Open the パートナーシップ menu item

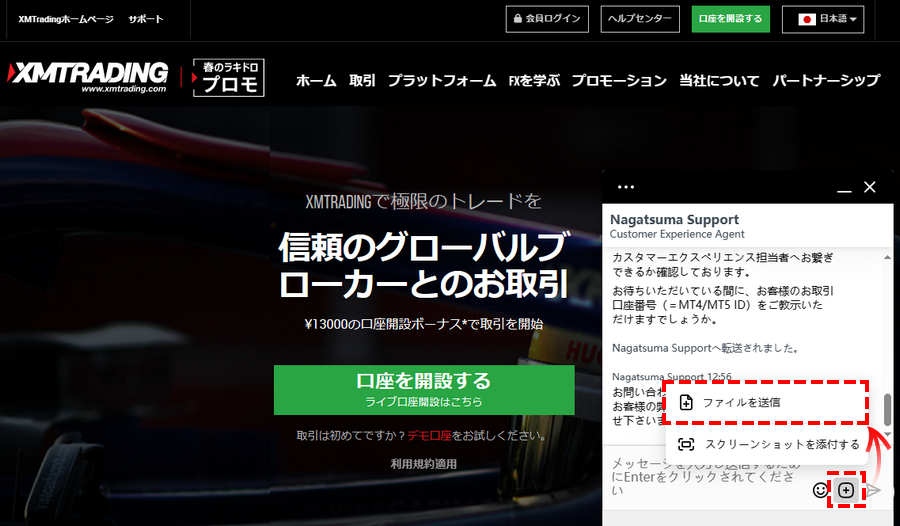826,80
